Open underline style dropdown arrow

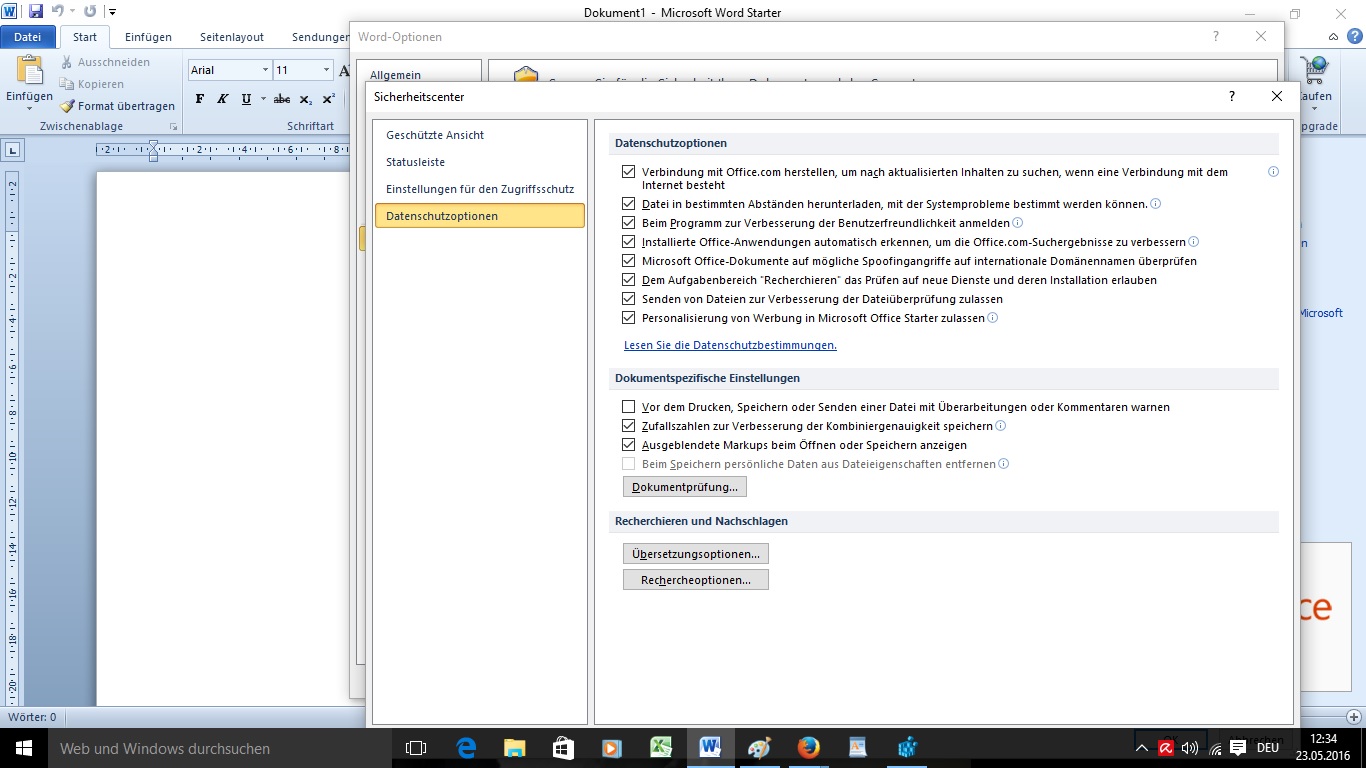(x=263, y=99)
